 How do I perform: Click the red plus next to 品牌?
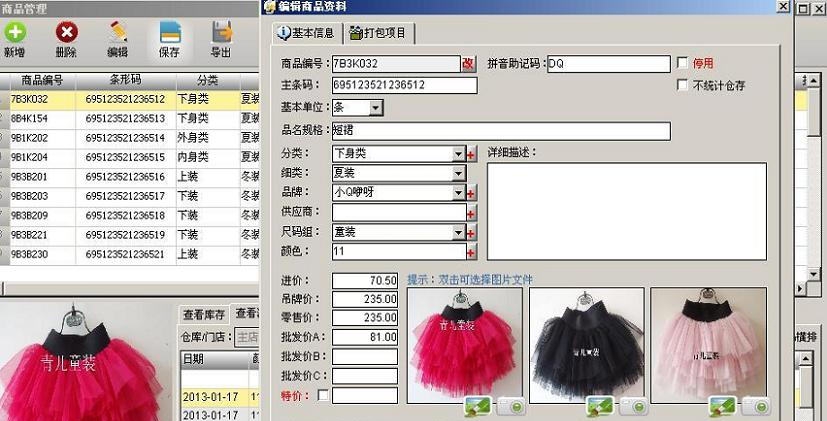471,193
